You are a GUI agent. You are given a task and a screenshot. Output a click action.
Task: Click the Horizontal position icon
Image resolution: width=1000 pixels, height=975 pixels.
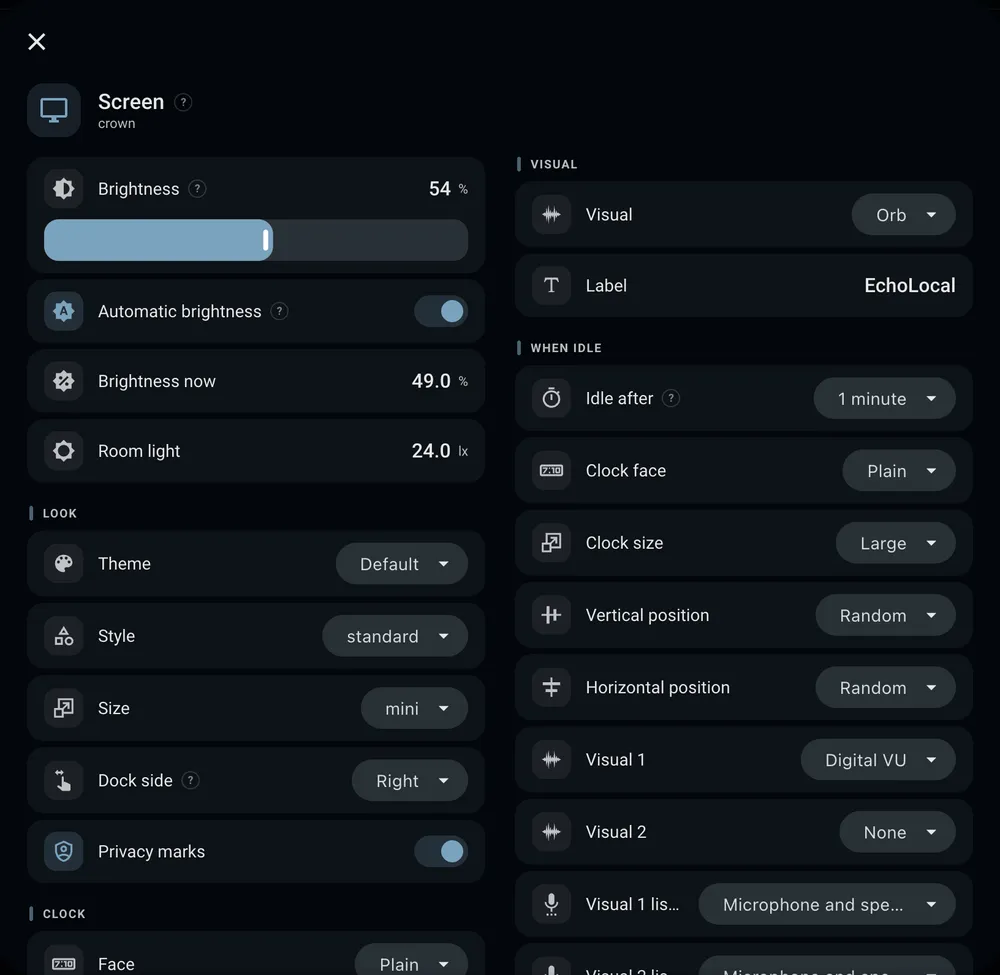(552, 687)
